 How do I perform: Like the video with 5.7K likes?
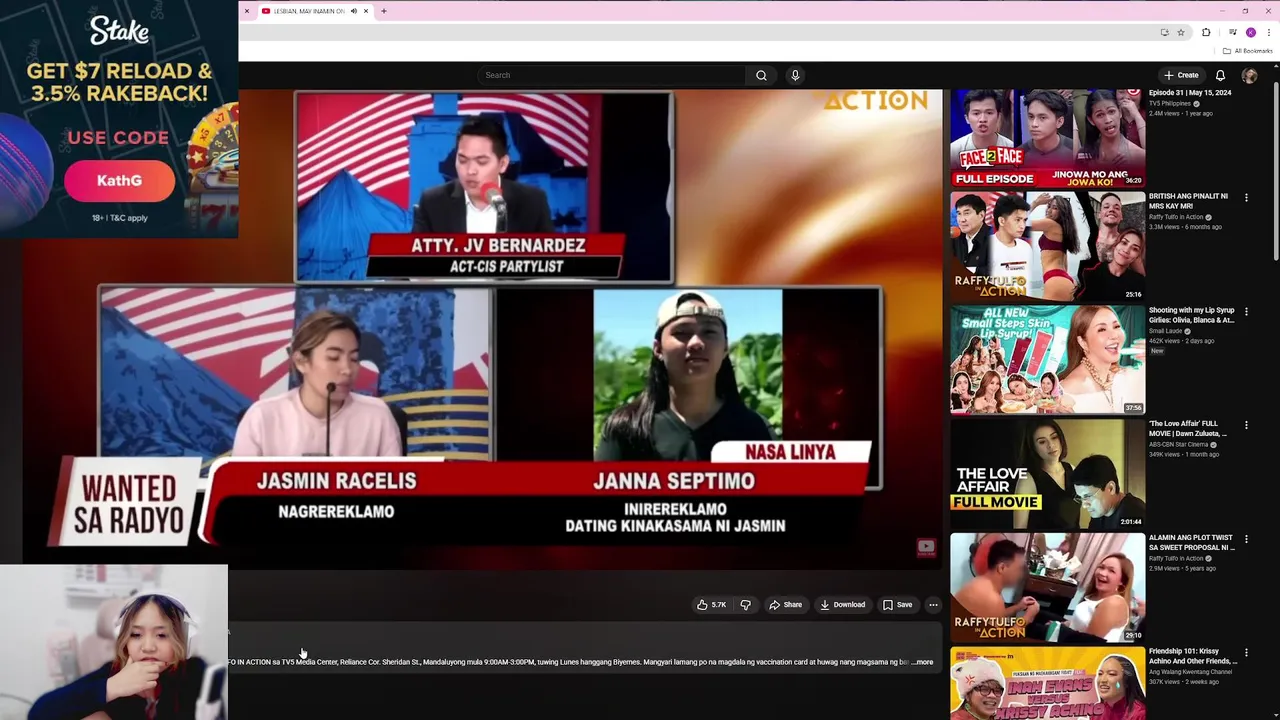click(x=712, y=605)
